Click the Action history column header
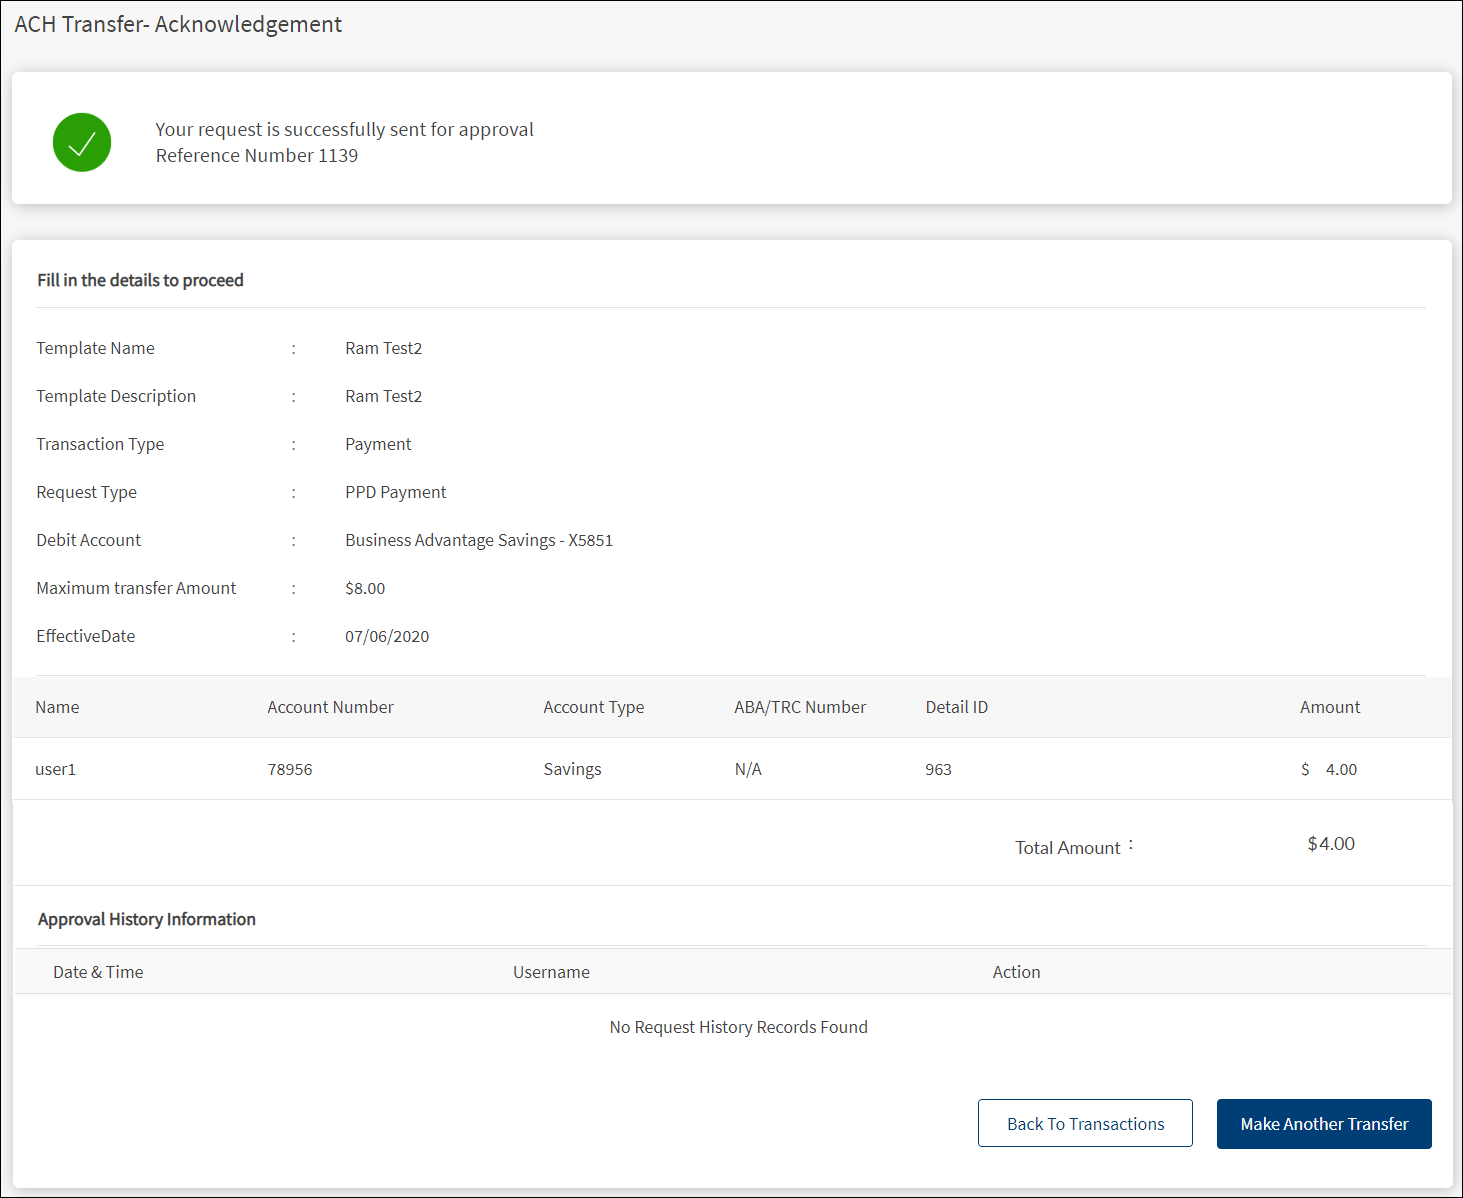This screenshot has width=1463, height=1198. pos(1016,972)
